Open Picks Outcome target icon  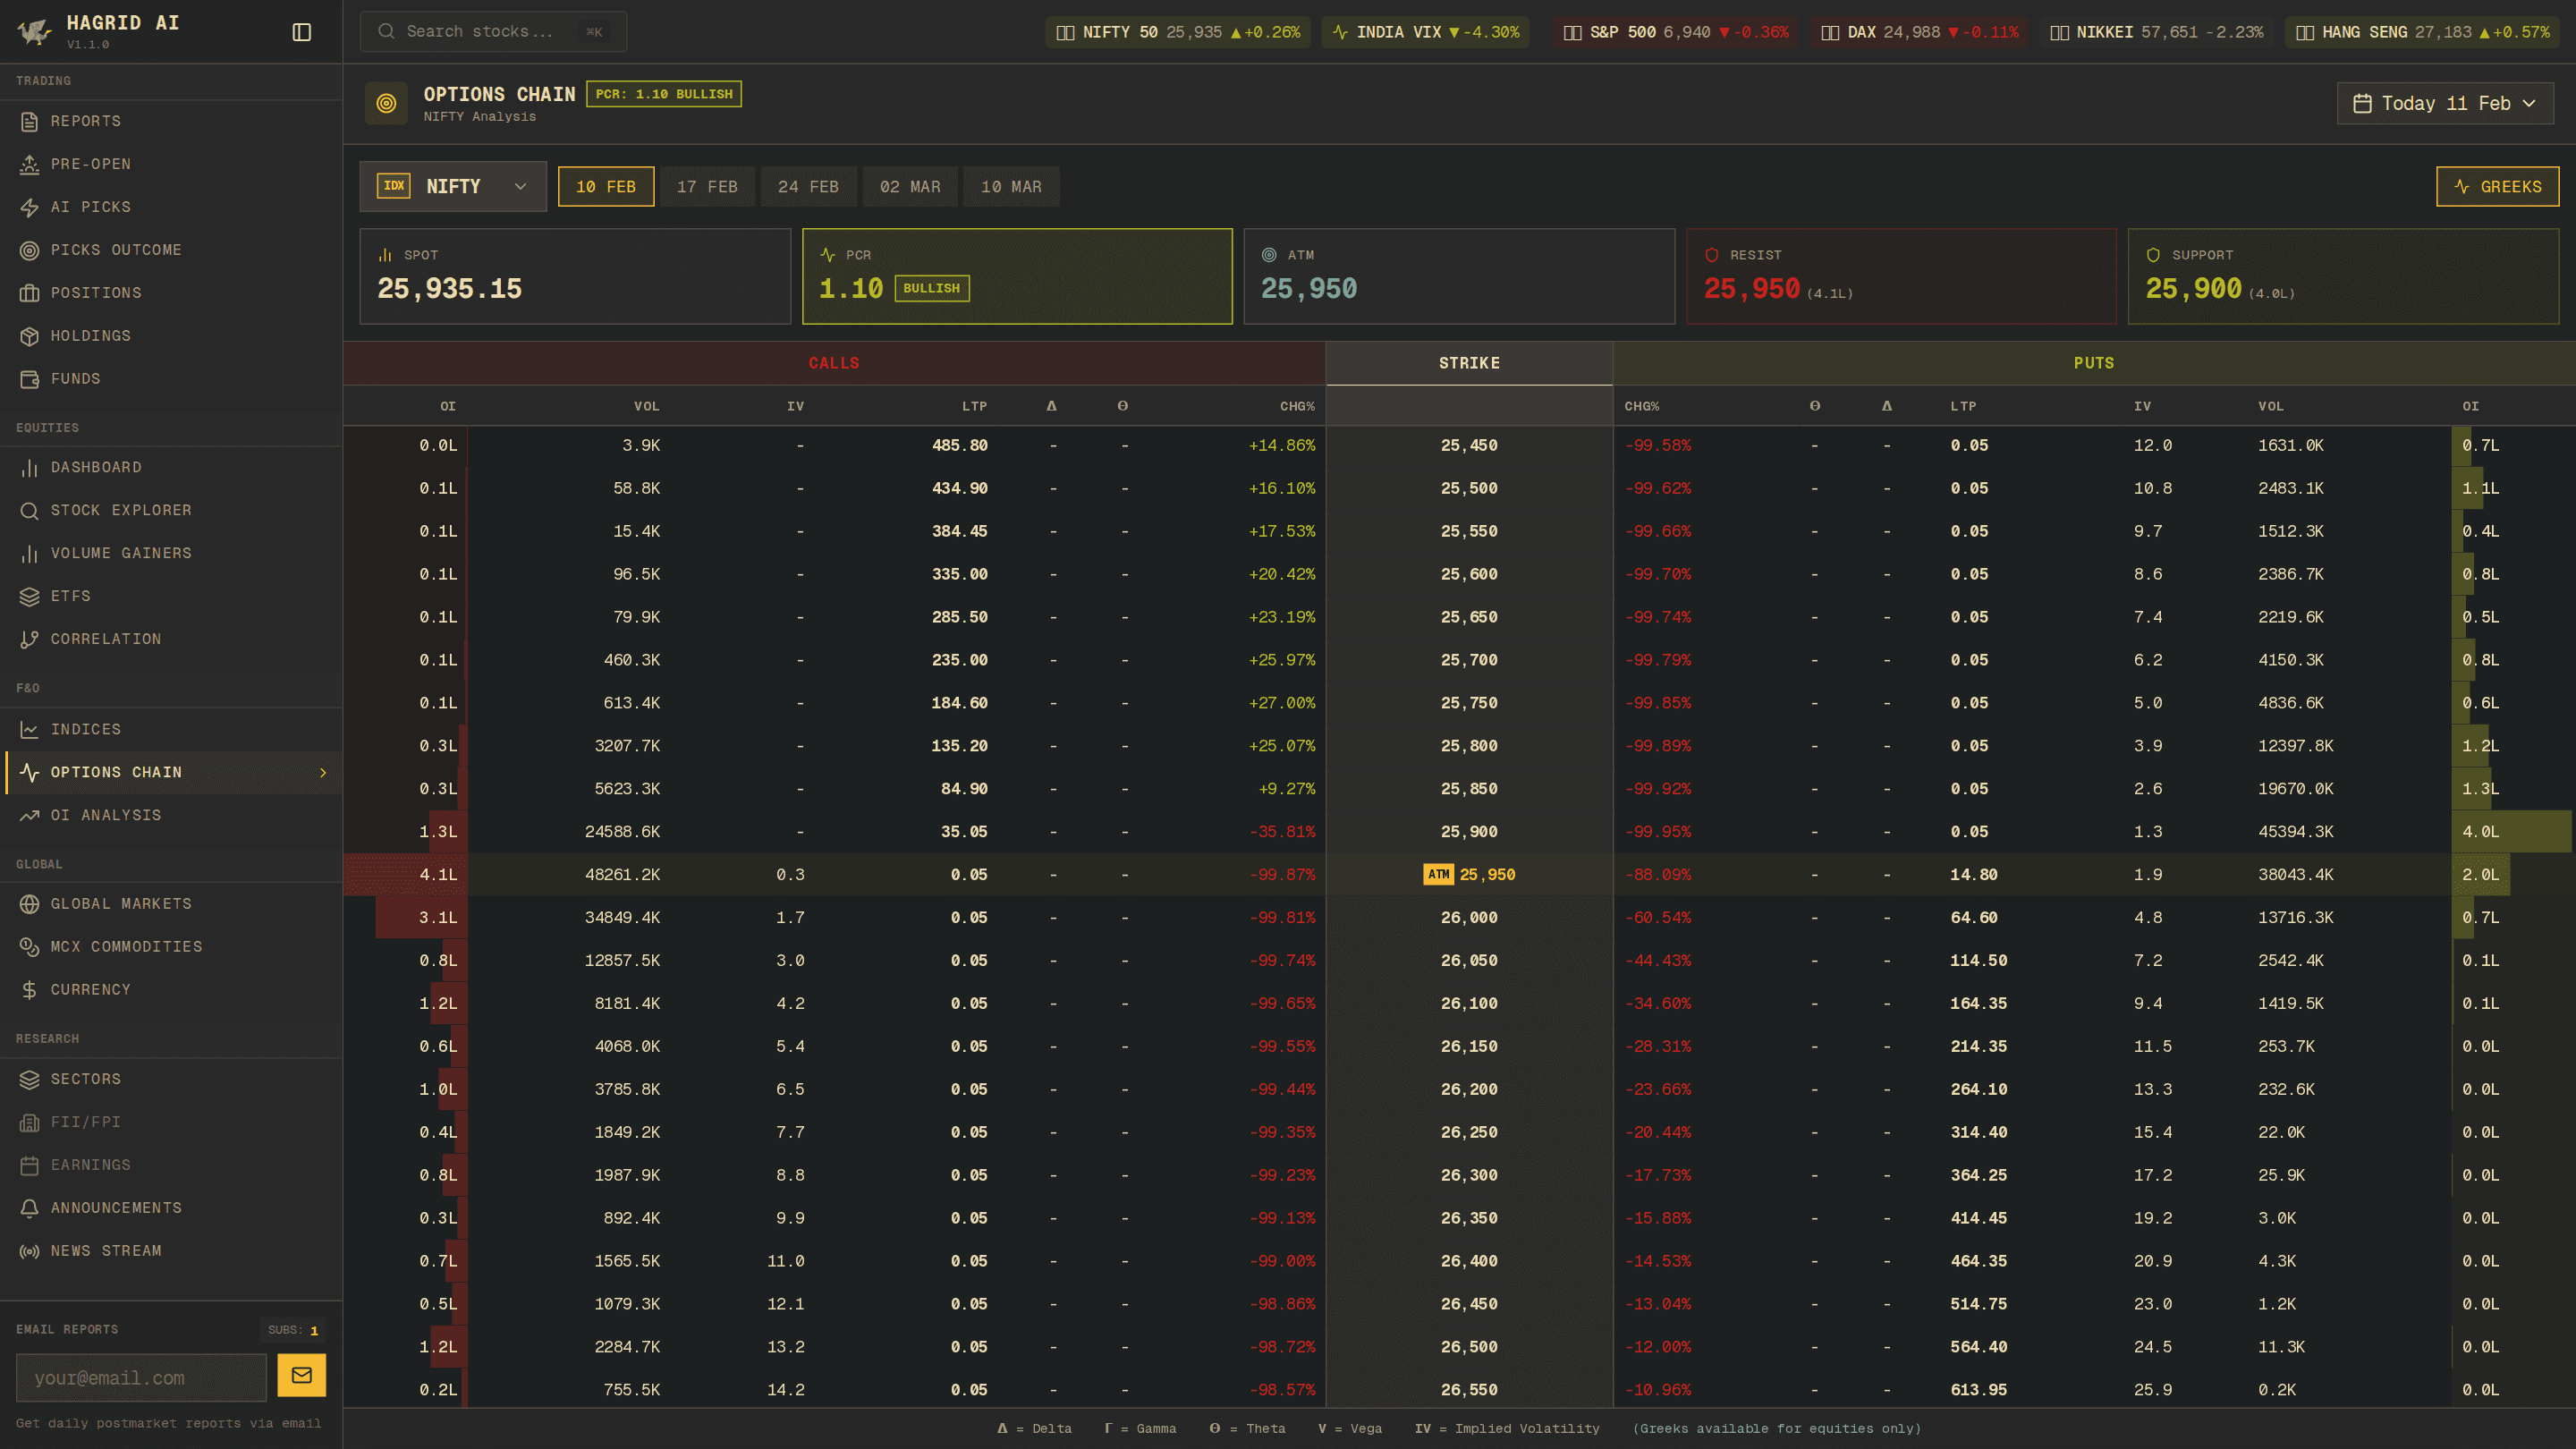point(29,250)
